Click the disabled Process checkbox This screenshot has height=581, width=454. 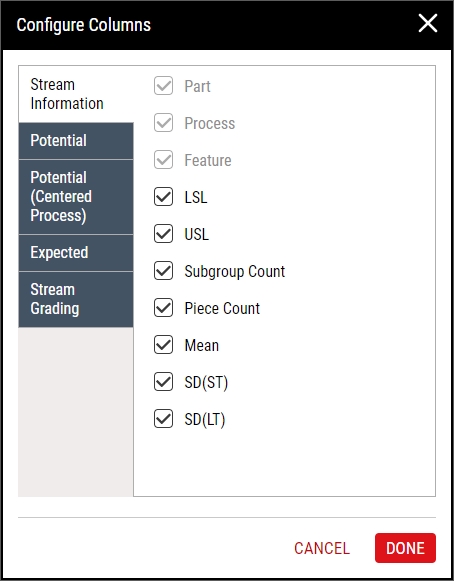(163, 123)
